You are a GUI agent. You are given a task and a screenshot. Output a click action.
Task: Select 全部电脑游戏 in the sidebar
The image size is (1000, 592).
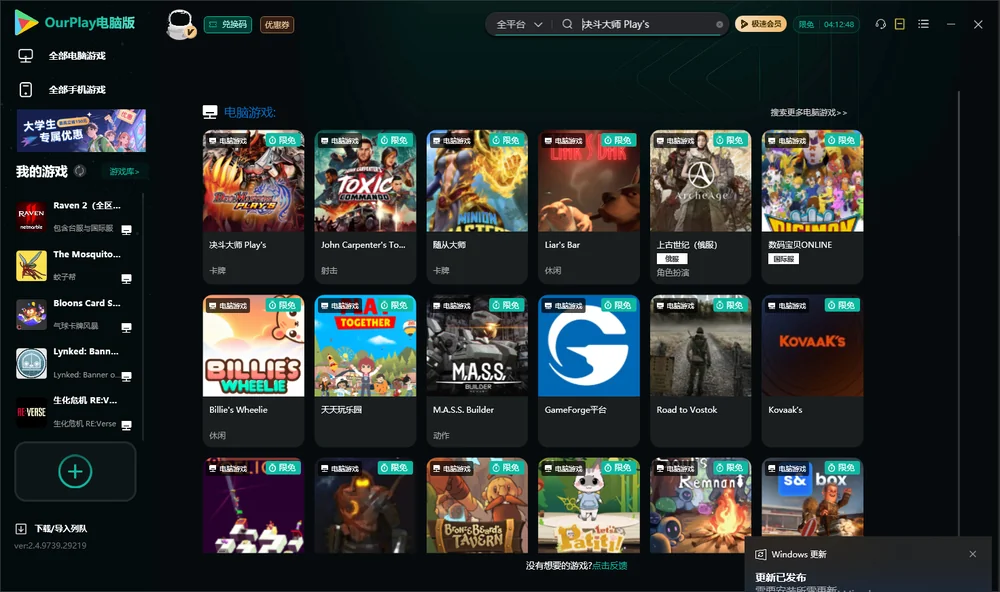(x=77, y=56)
